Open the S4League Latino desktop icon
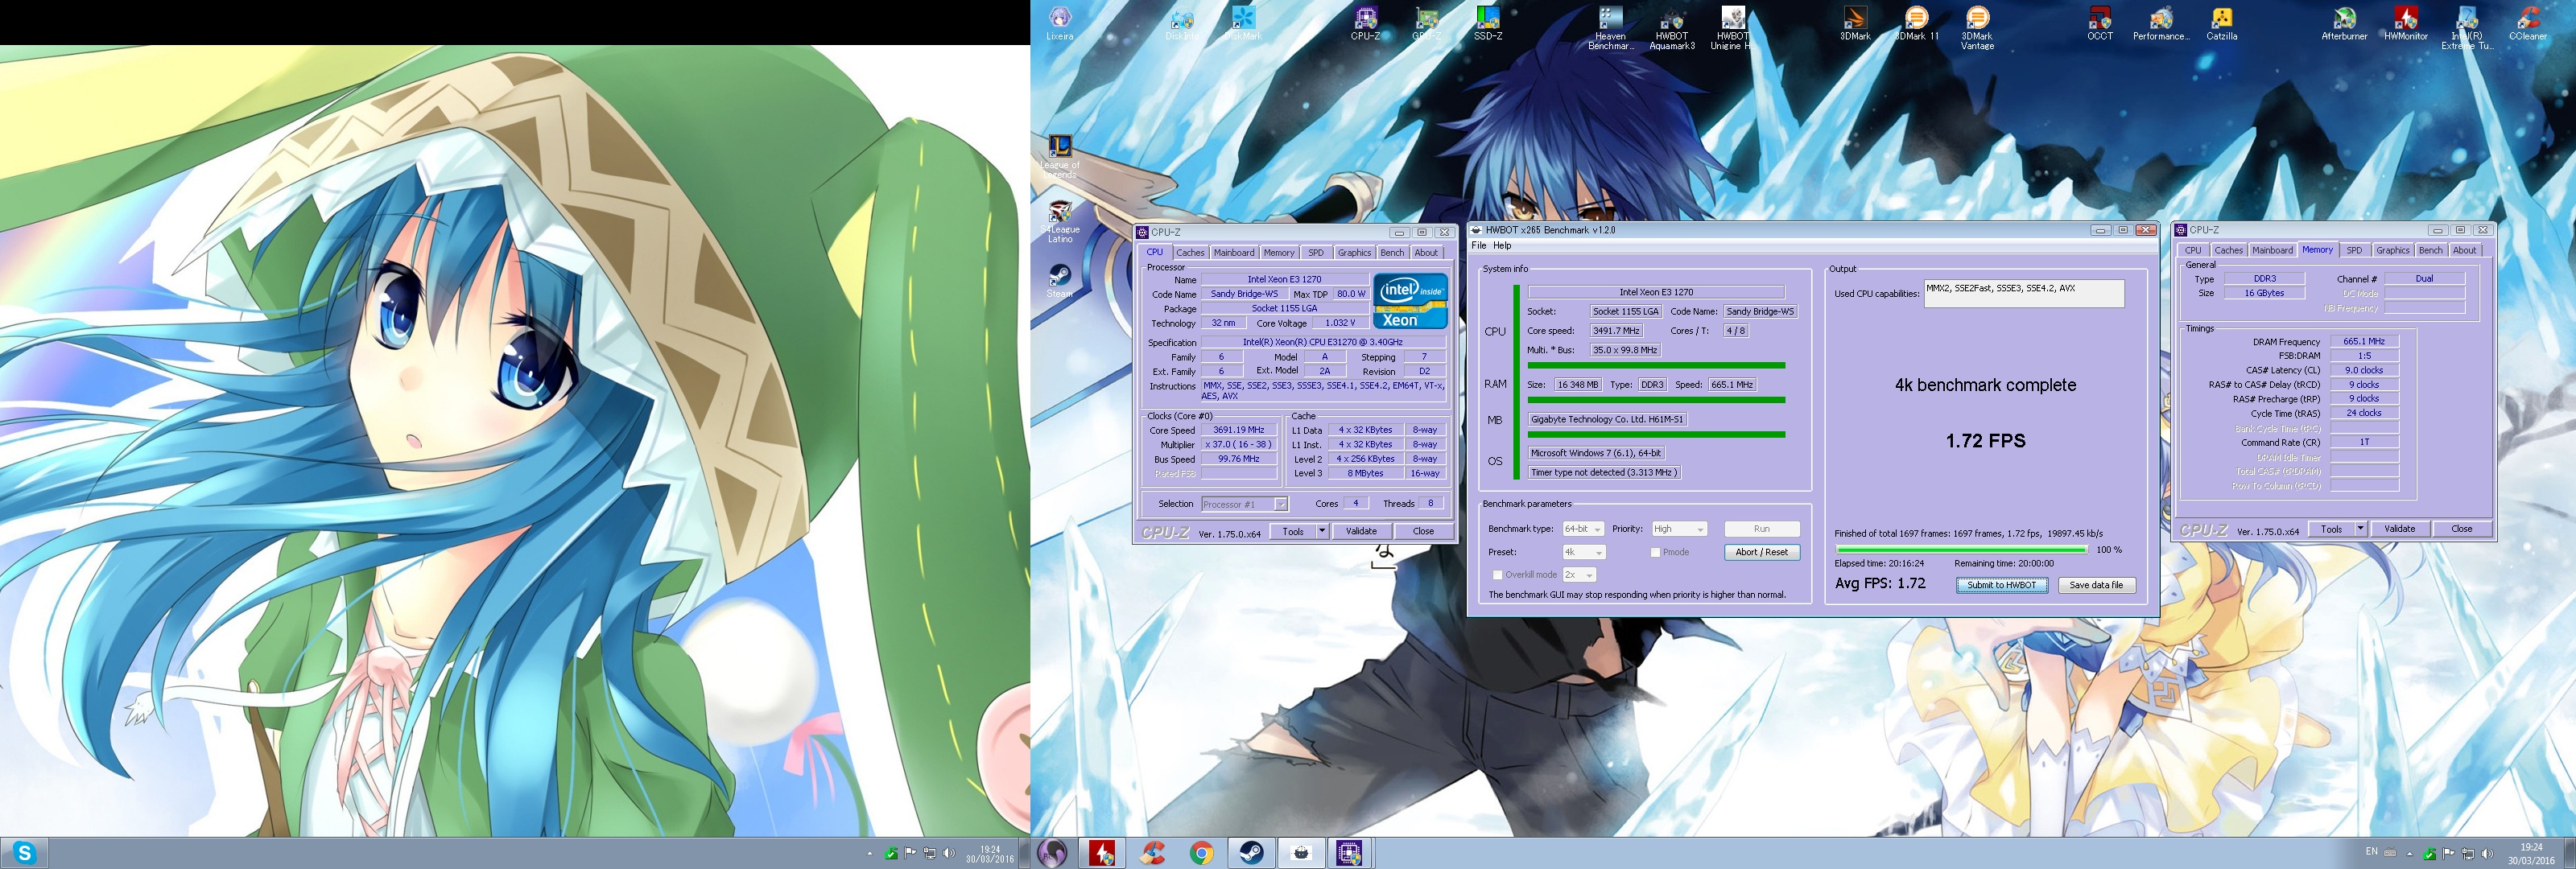2576x869 pixels. 1060,222
